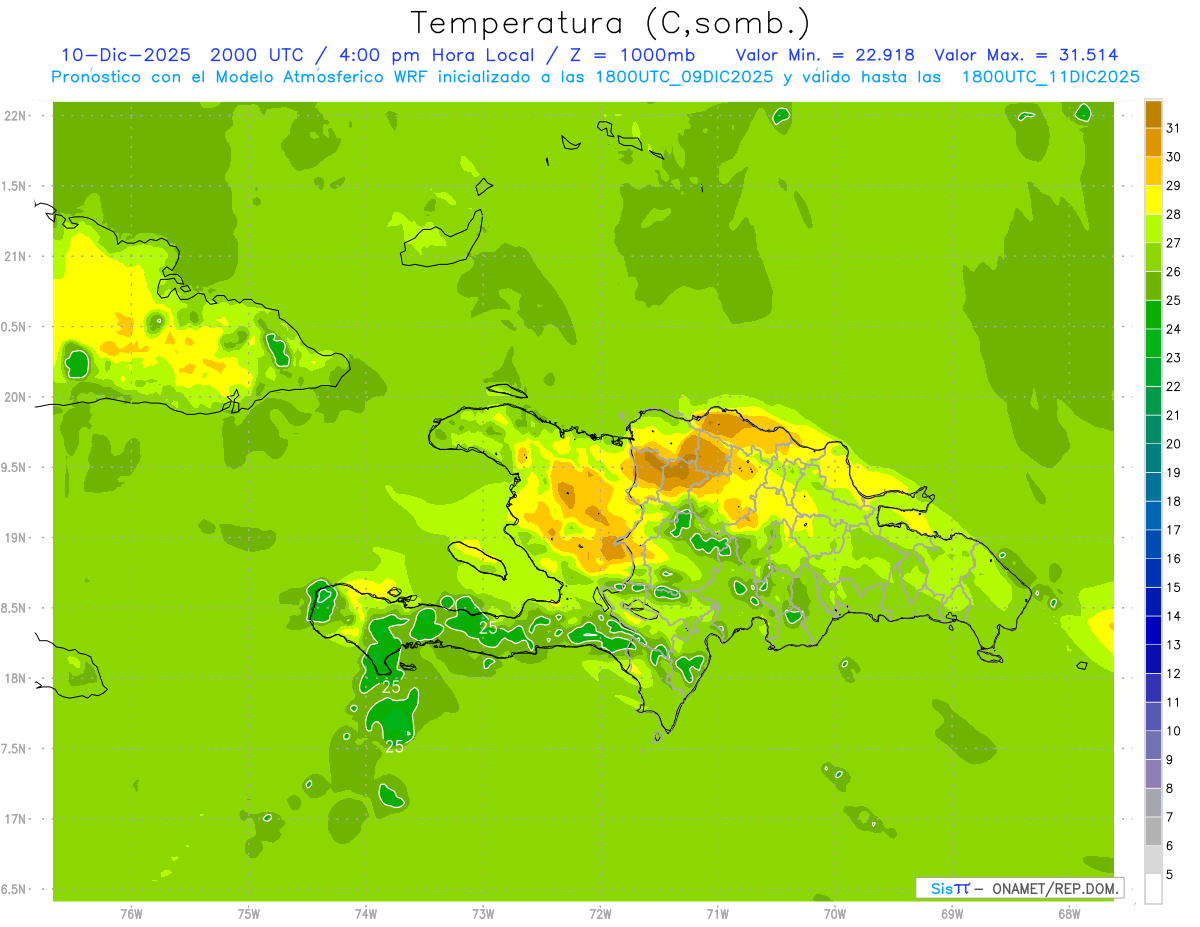
Task: Click the "2000 UTC" time text
Action: coord(259,55)
